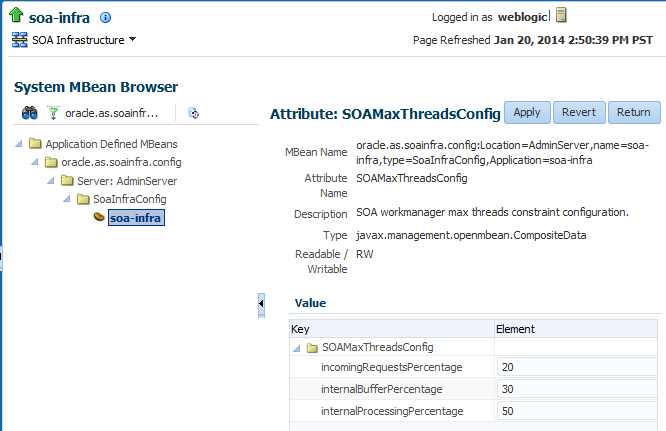This screenshot has width=666, height=431.
Task: Click the SOAMaxThreadsConfig folder icon in table
Action: (312, 348)
